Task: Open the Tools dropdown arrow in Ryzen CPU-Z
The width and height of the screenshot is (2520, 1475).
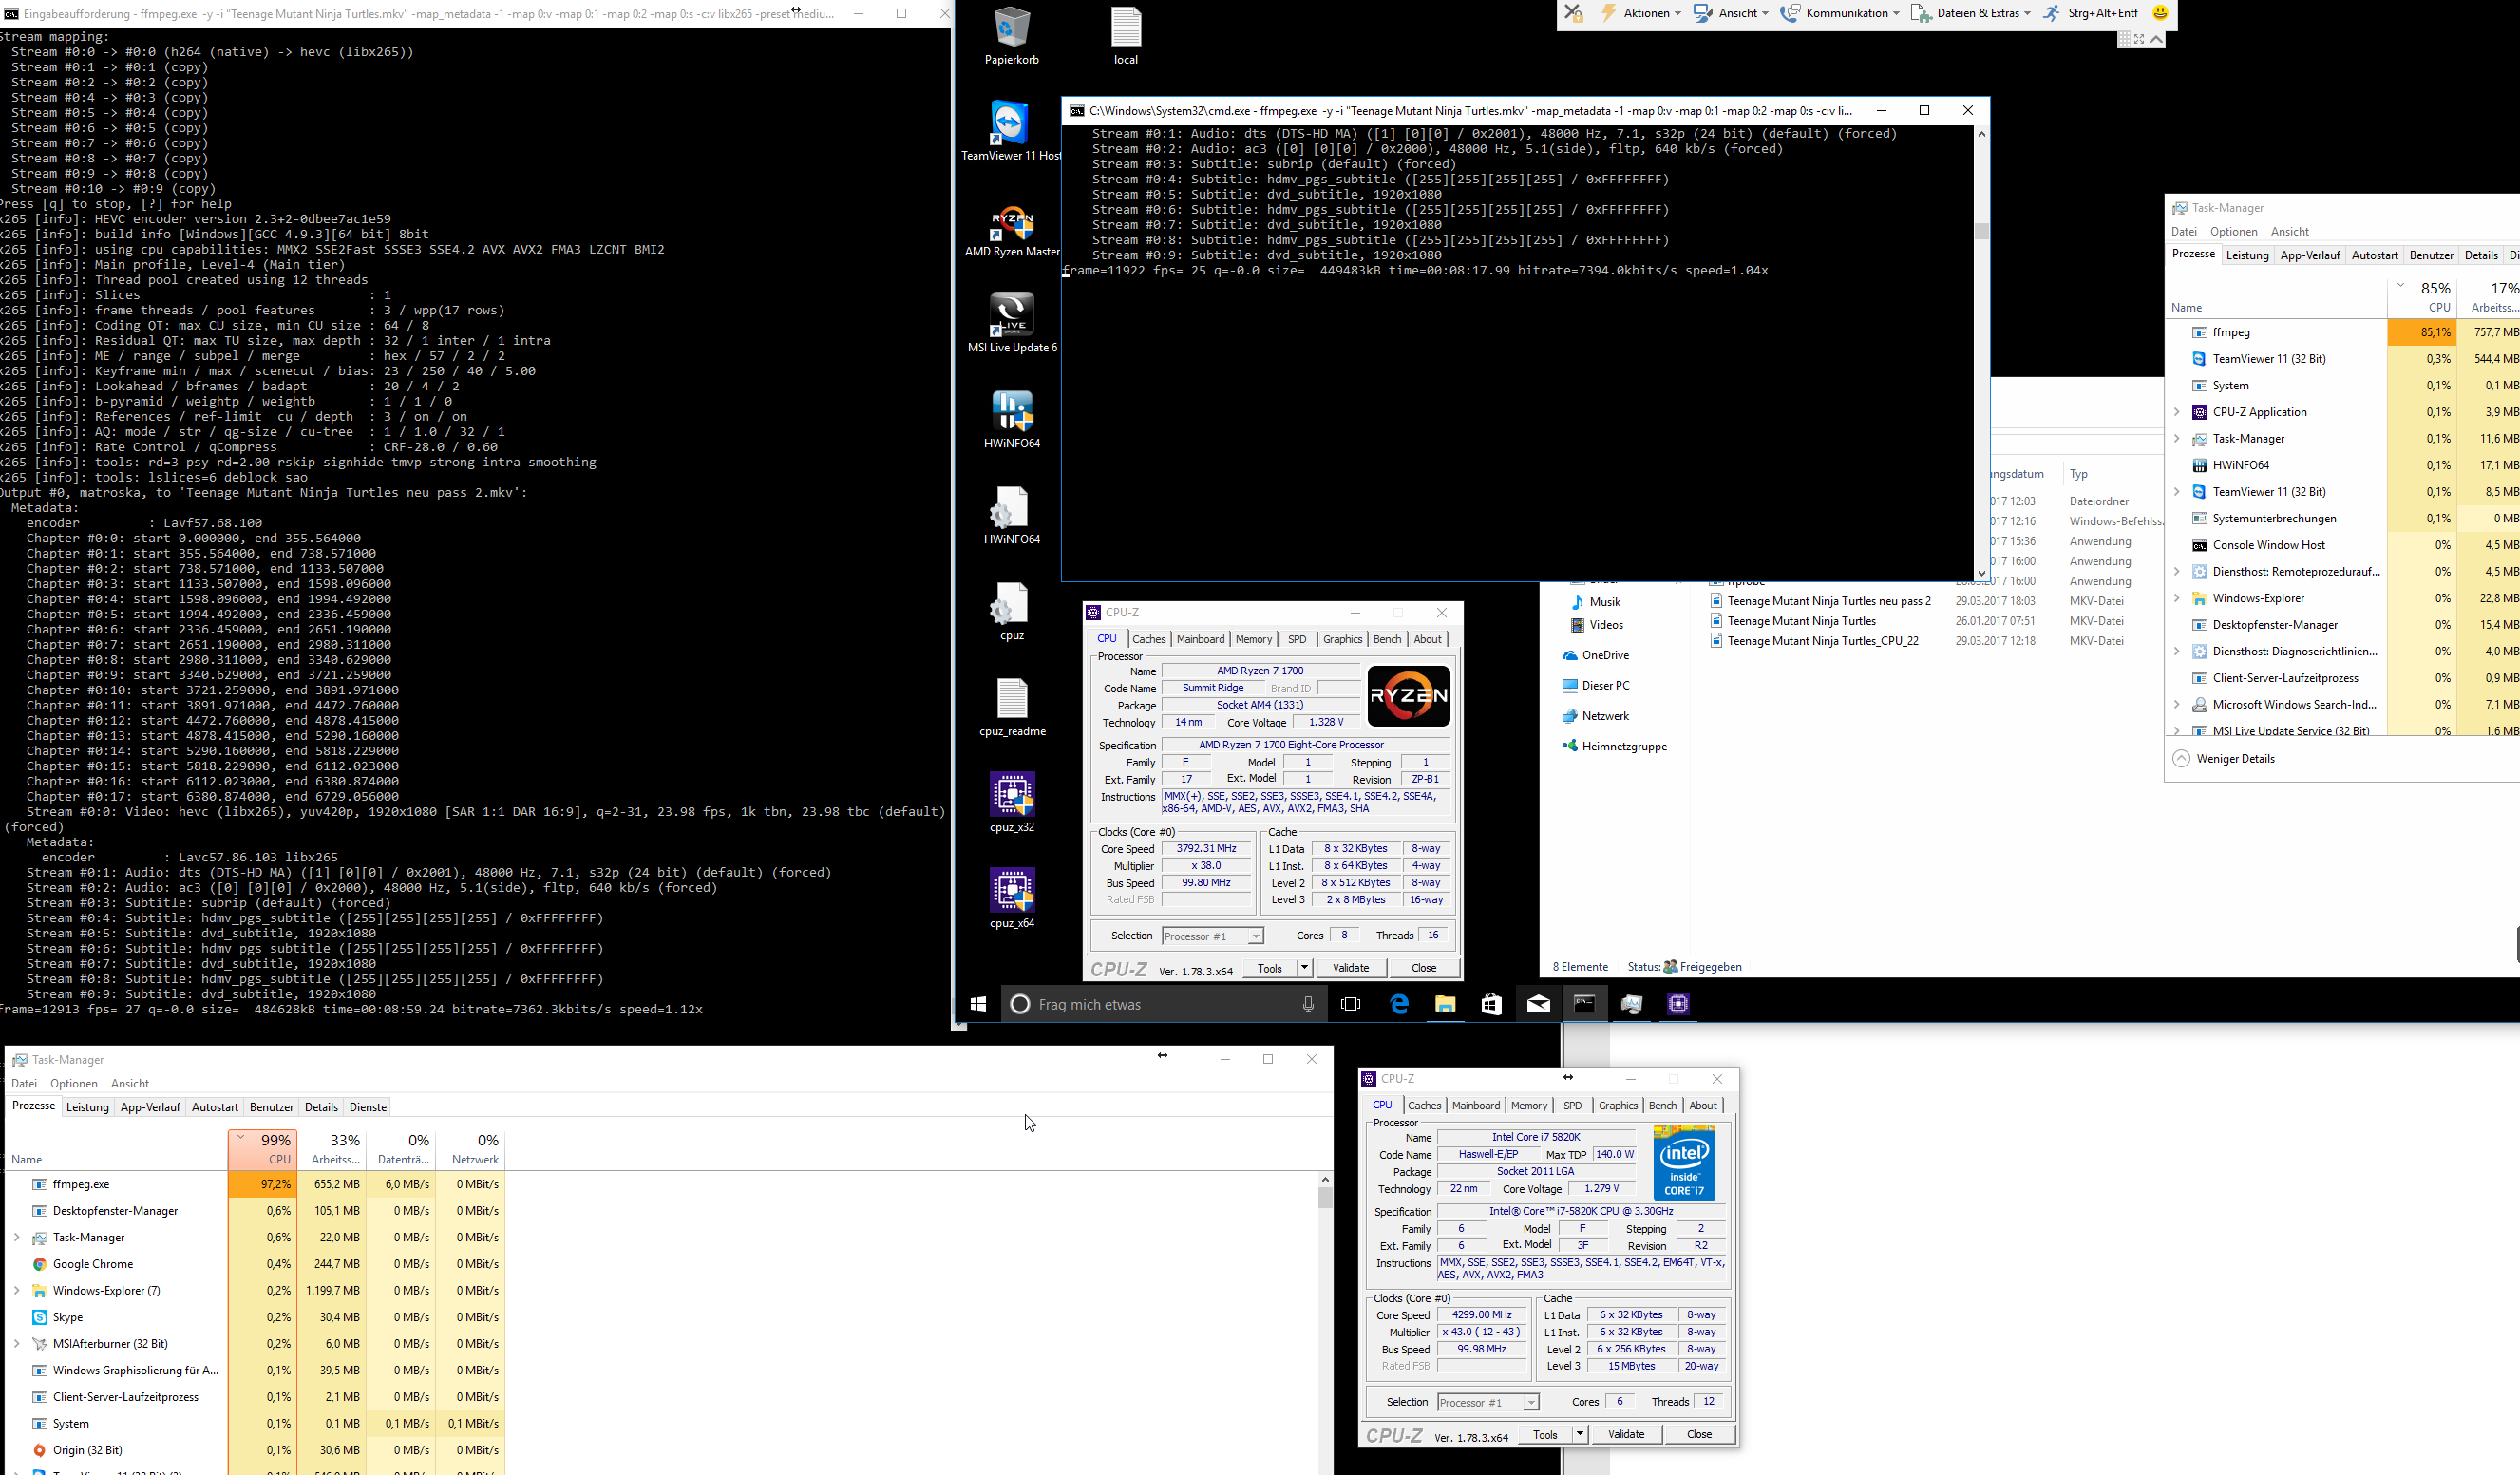Action: pos(1304,968)
